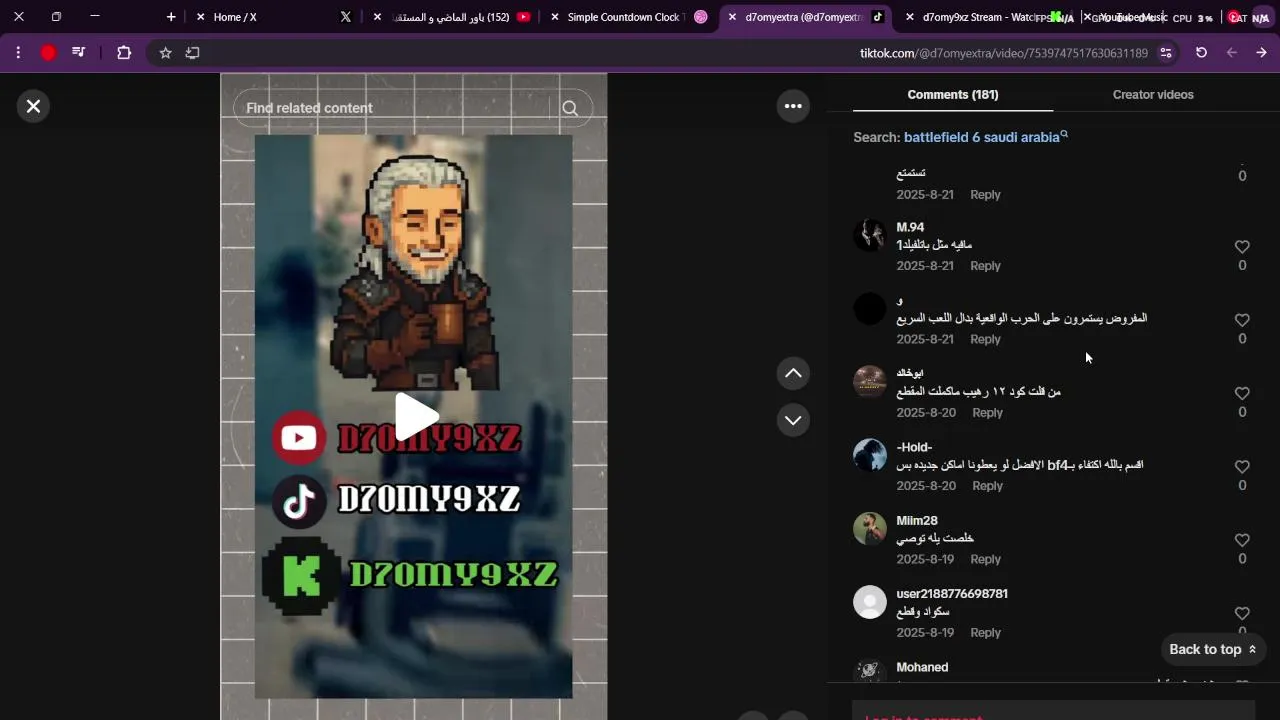Reply to Miim28's comment
The image size is (1280, 720).
pos(985,559)
